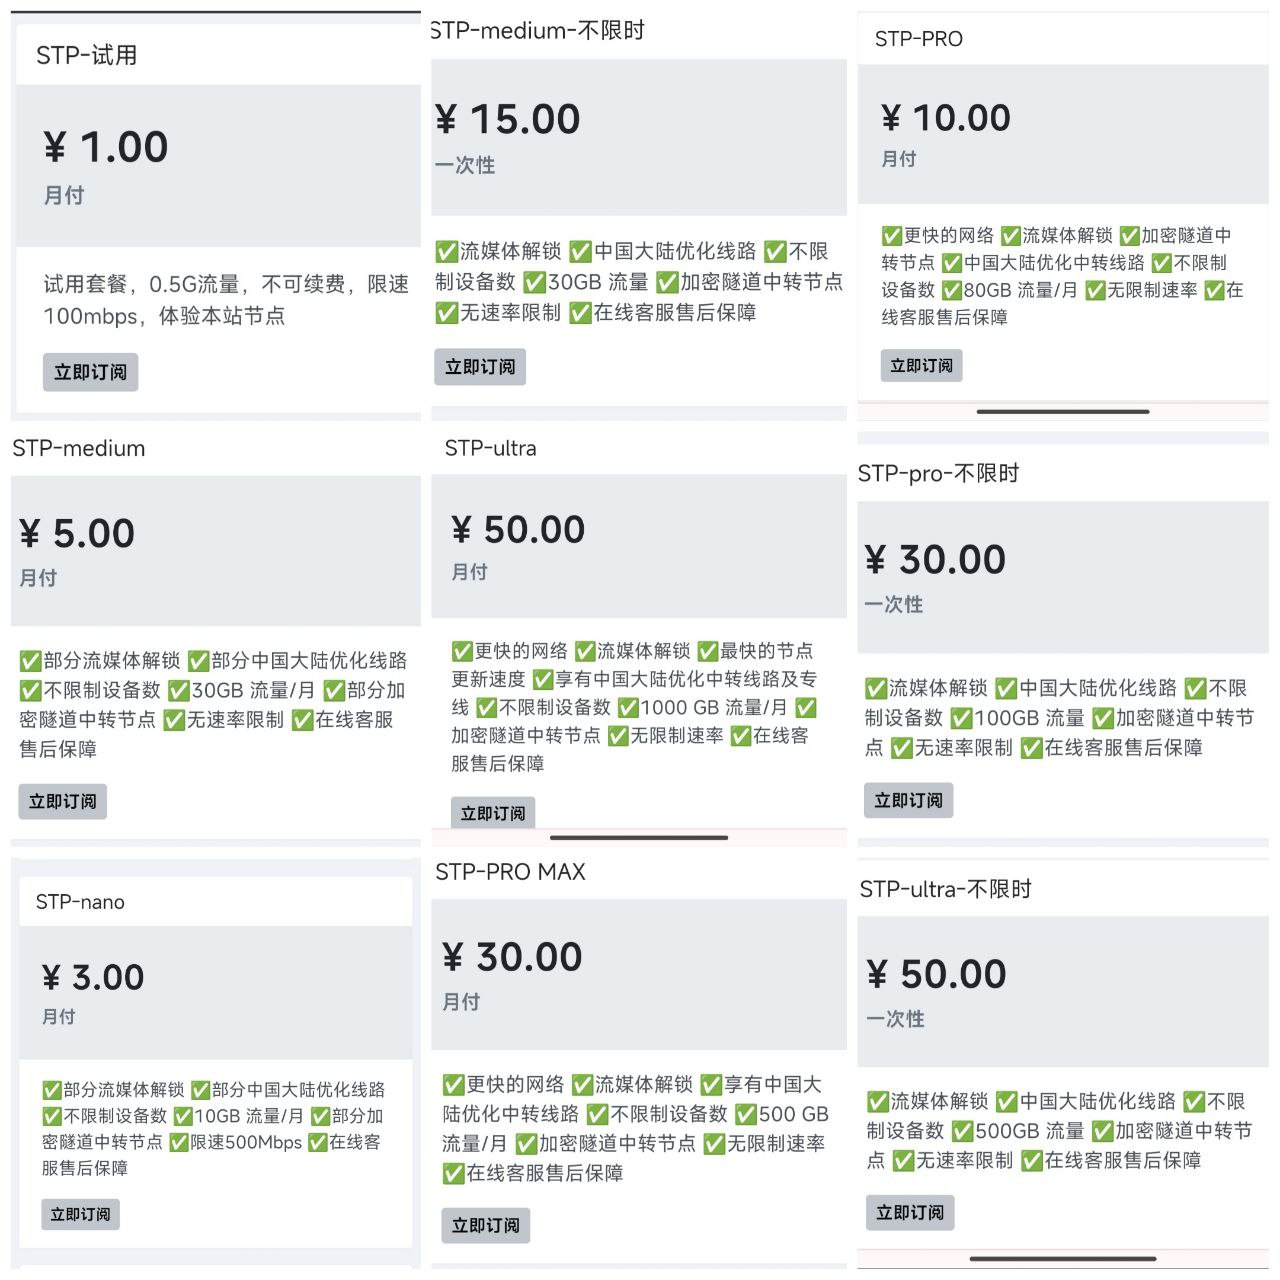1280x1280 pixels.
Task: Click the trial plan description text
Action: [x=226, y=300]
